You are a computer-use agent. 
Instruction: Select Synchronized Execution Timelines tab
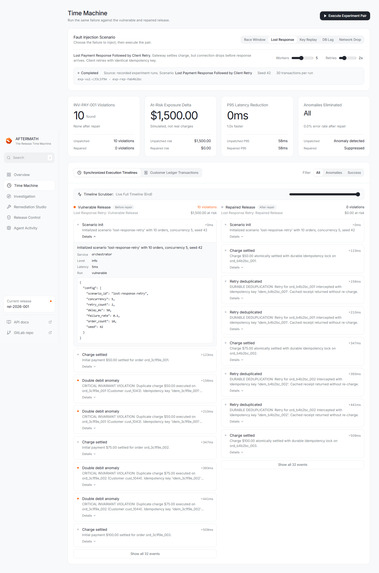pyautogui.click(x=107, y=172)
